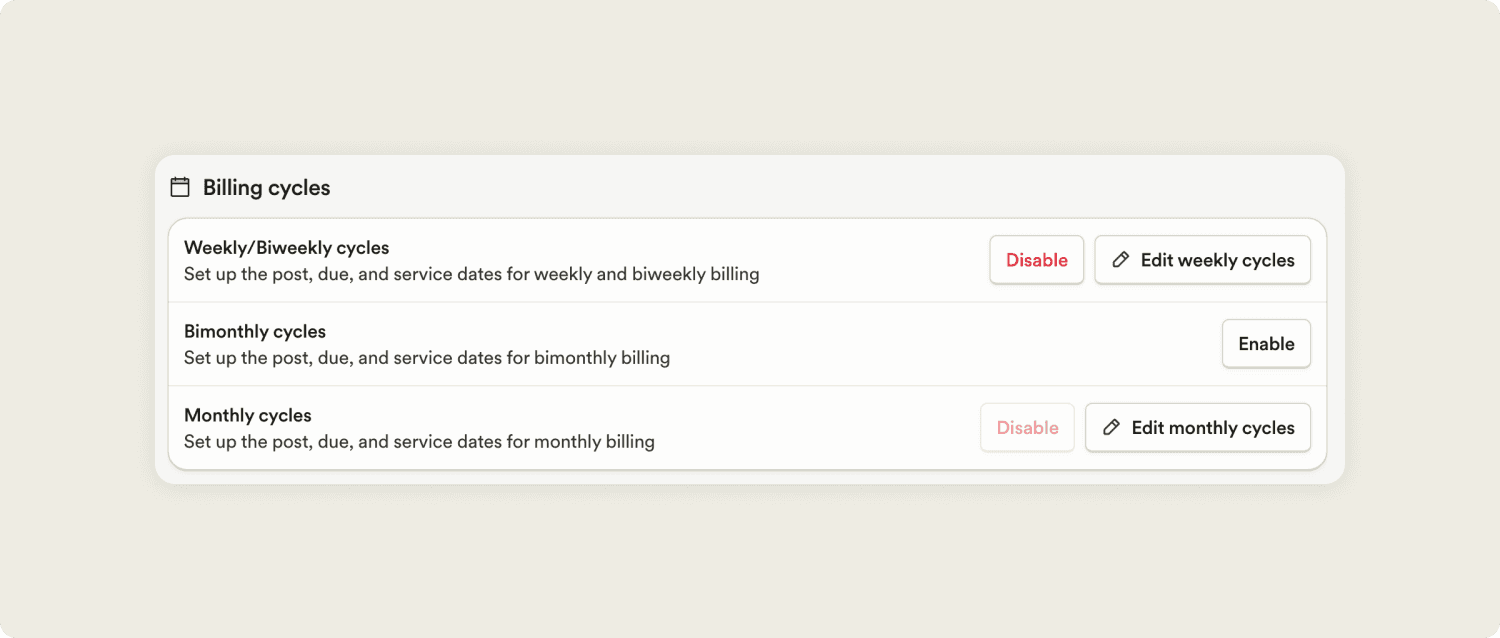Image resolution: width=1500 pixels, height=638 pixels.
Task: Click the weekly and biweekly billing description text
Action: [x=471, y=274]
